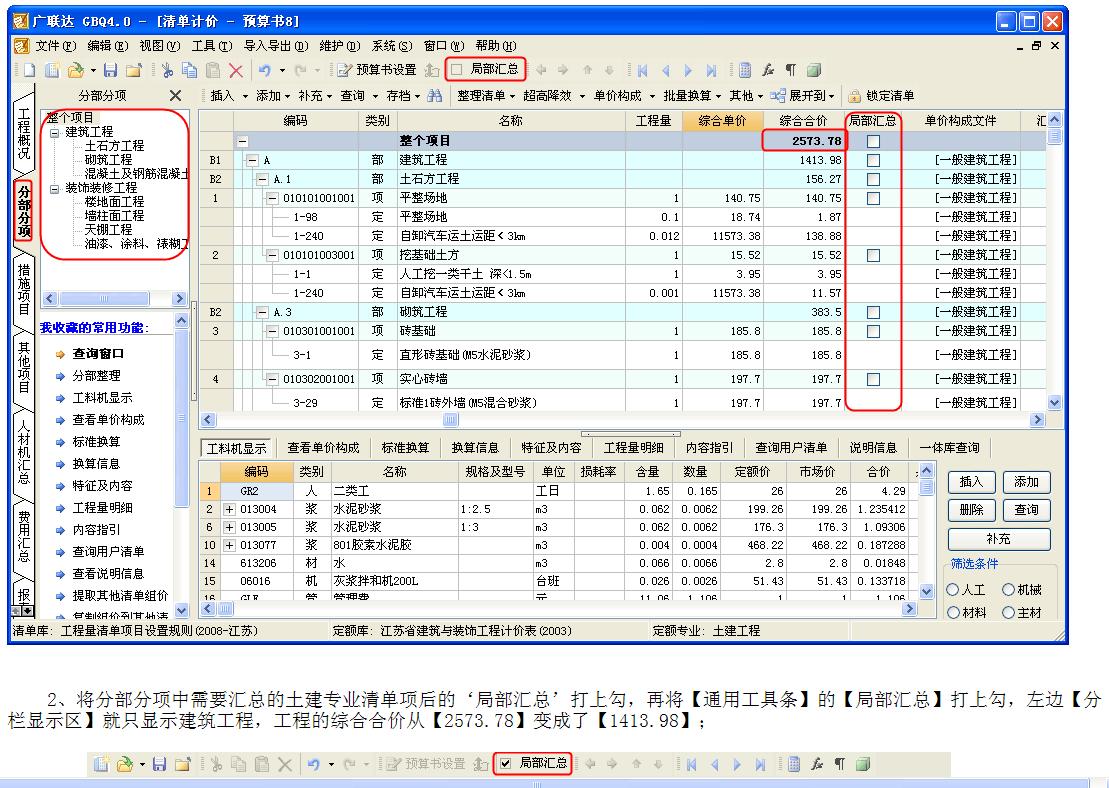The image size is (1109, 788).
Task: Collapse item 010101001001 row expander
Action: point(272,198)
